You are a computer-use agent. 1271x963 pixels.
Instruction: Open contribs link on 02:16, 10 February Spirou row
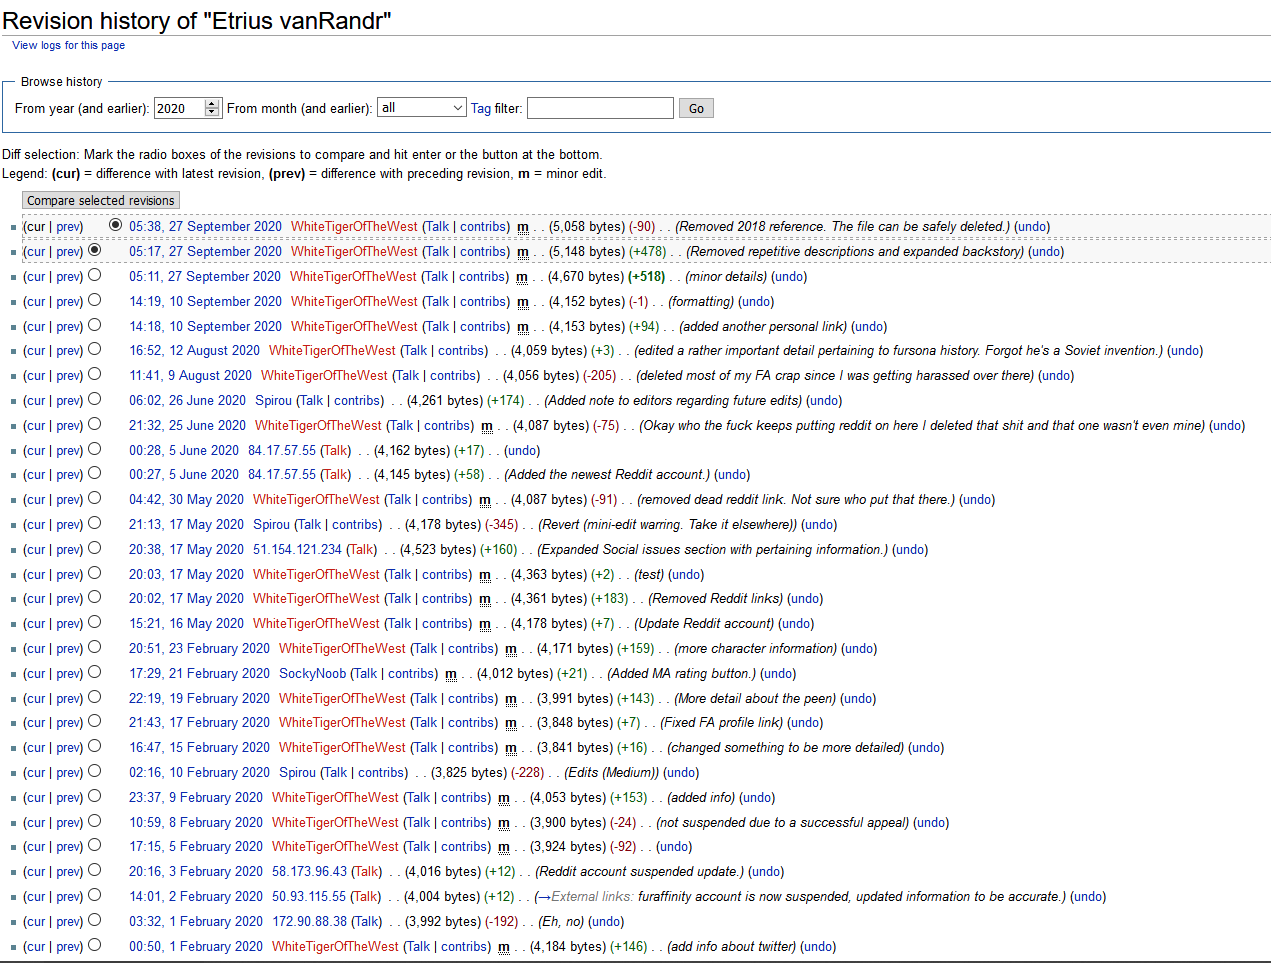tap(382, 773)
